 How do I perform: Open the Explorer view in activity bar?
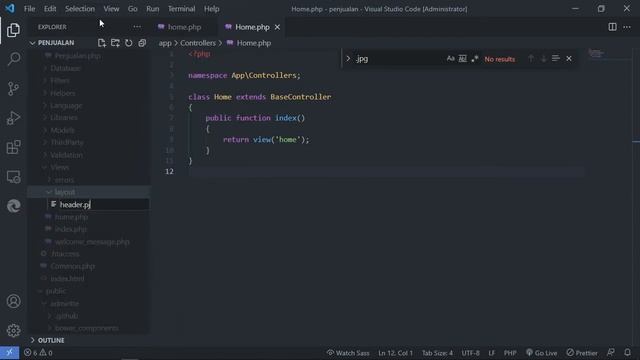13,30
